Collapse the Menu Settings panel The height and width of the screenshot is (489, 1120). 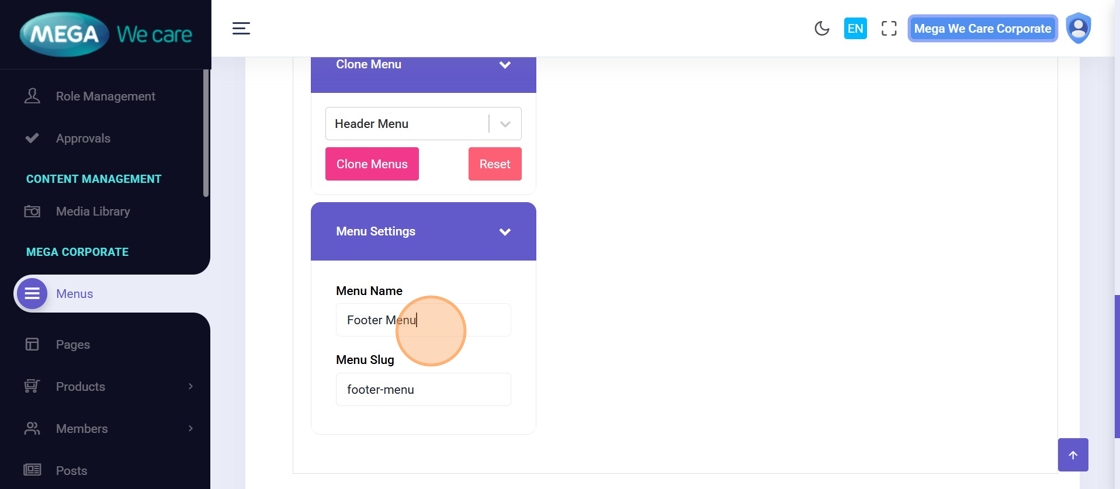[505, 232]
